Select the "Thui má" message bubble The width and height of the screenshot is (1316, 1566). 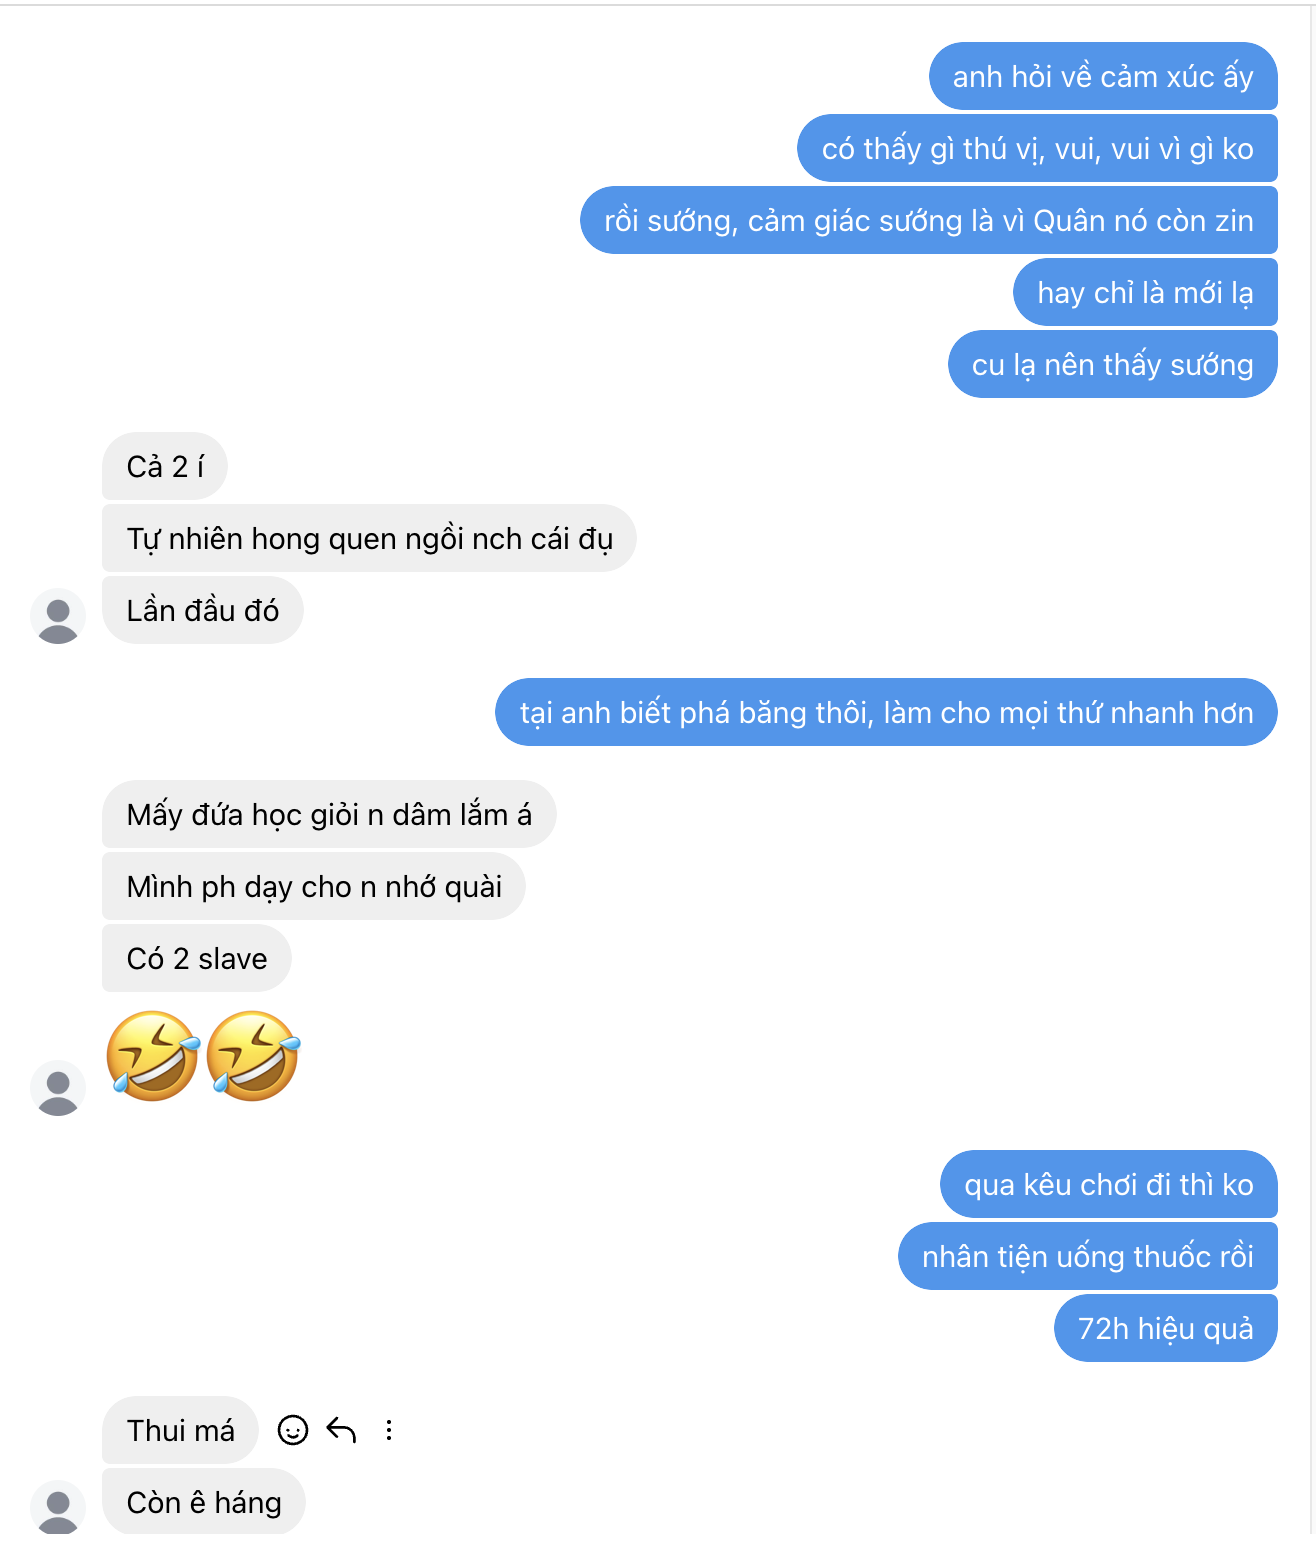coord(180,1430)
